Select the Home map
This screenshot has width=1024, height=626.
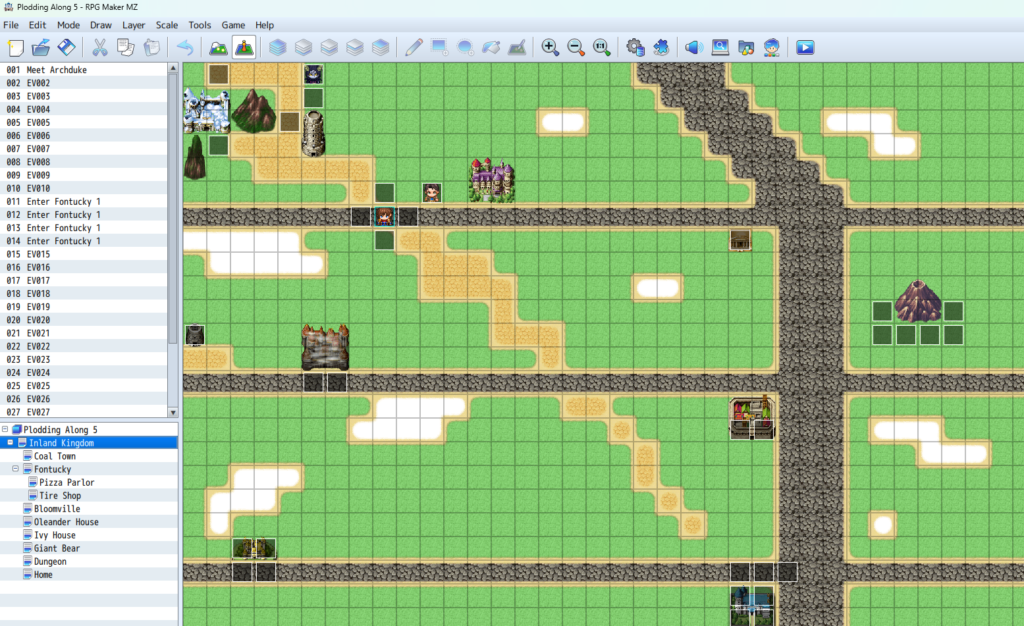point(43,574)
